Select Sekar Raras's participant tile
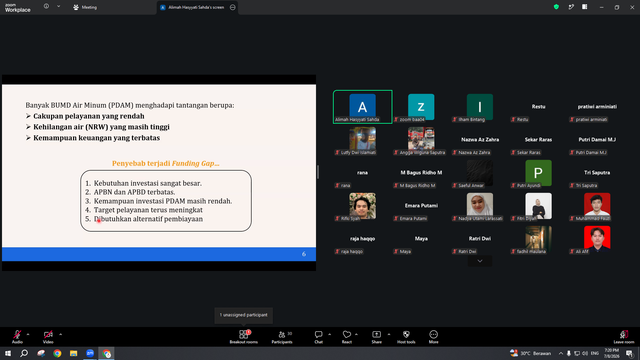 [x=538, y=140]
